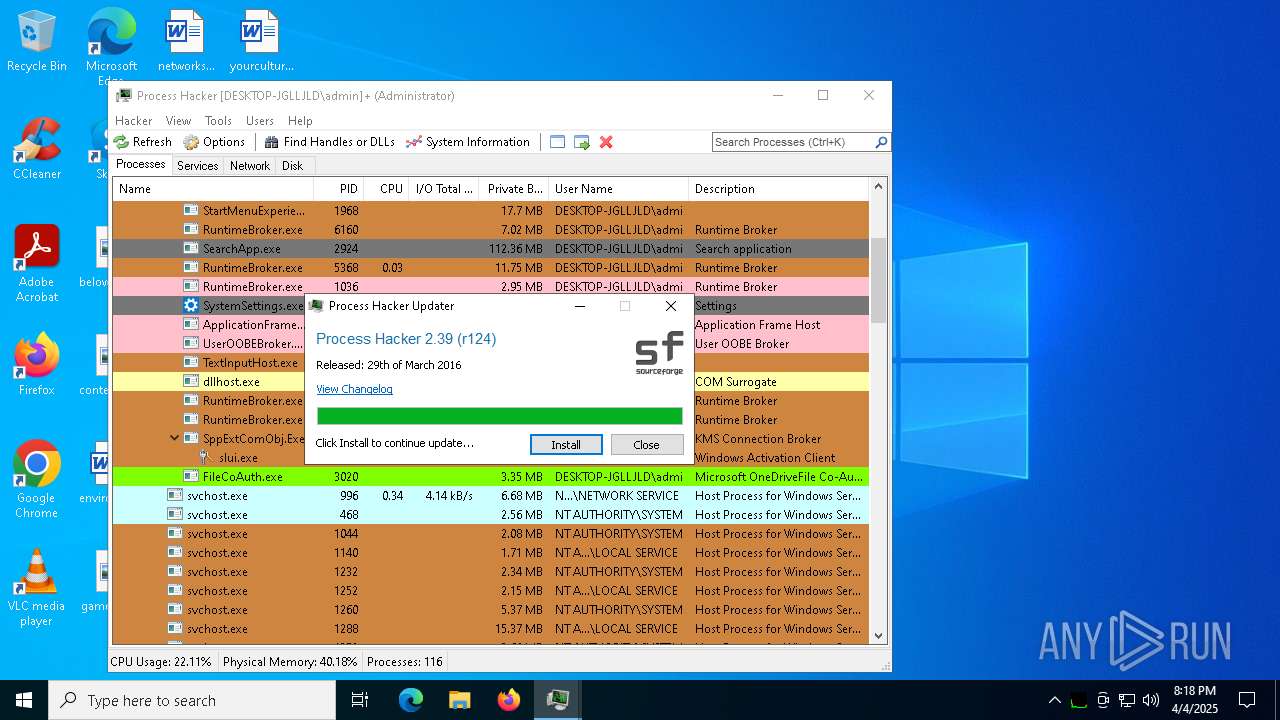1280x720 pixels.
Task: Click the SourceForge logo
Action: tap(660, 353)
